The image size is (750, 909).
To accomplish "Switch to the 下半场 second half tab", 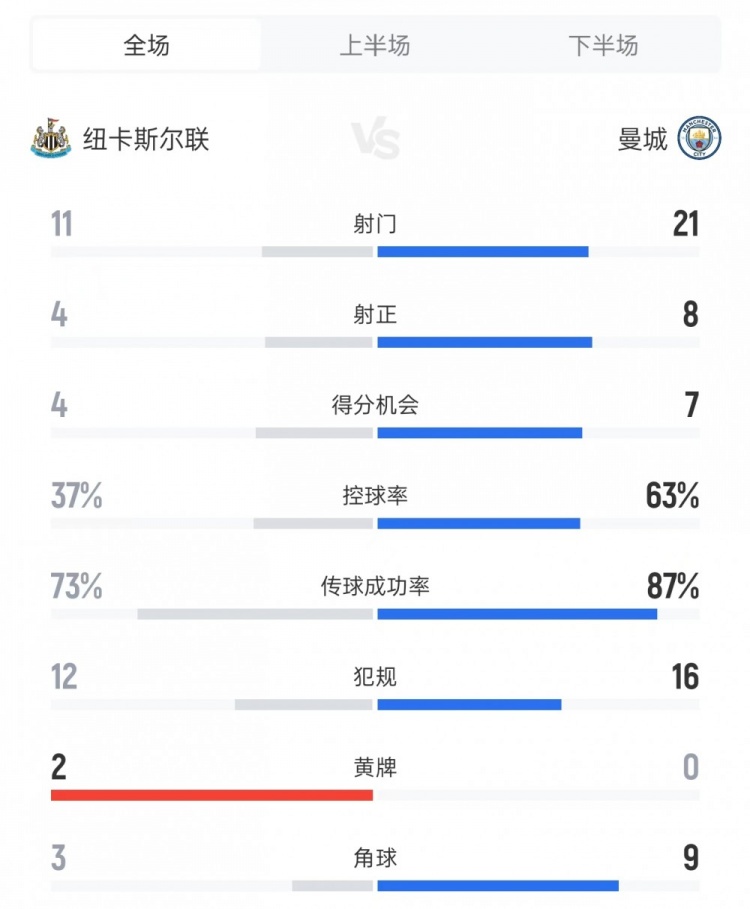I will pos(603,45).
